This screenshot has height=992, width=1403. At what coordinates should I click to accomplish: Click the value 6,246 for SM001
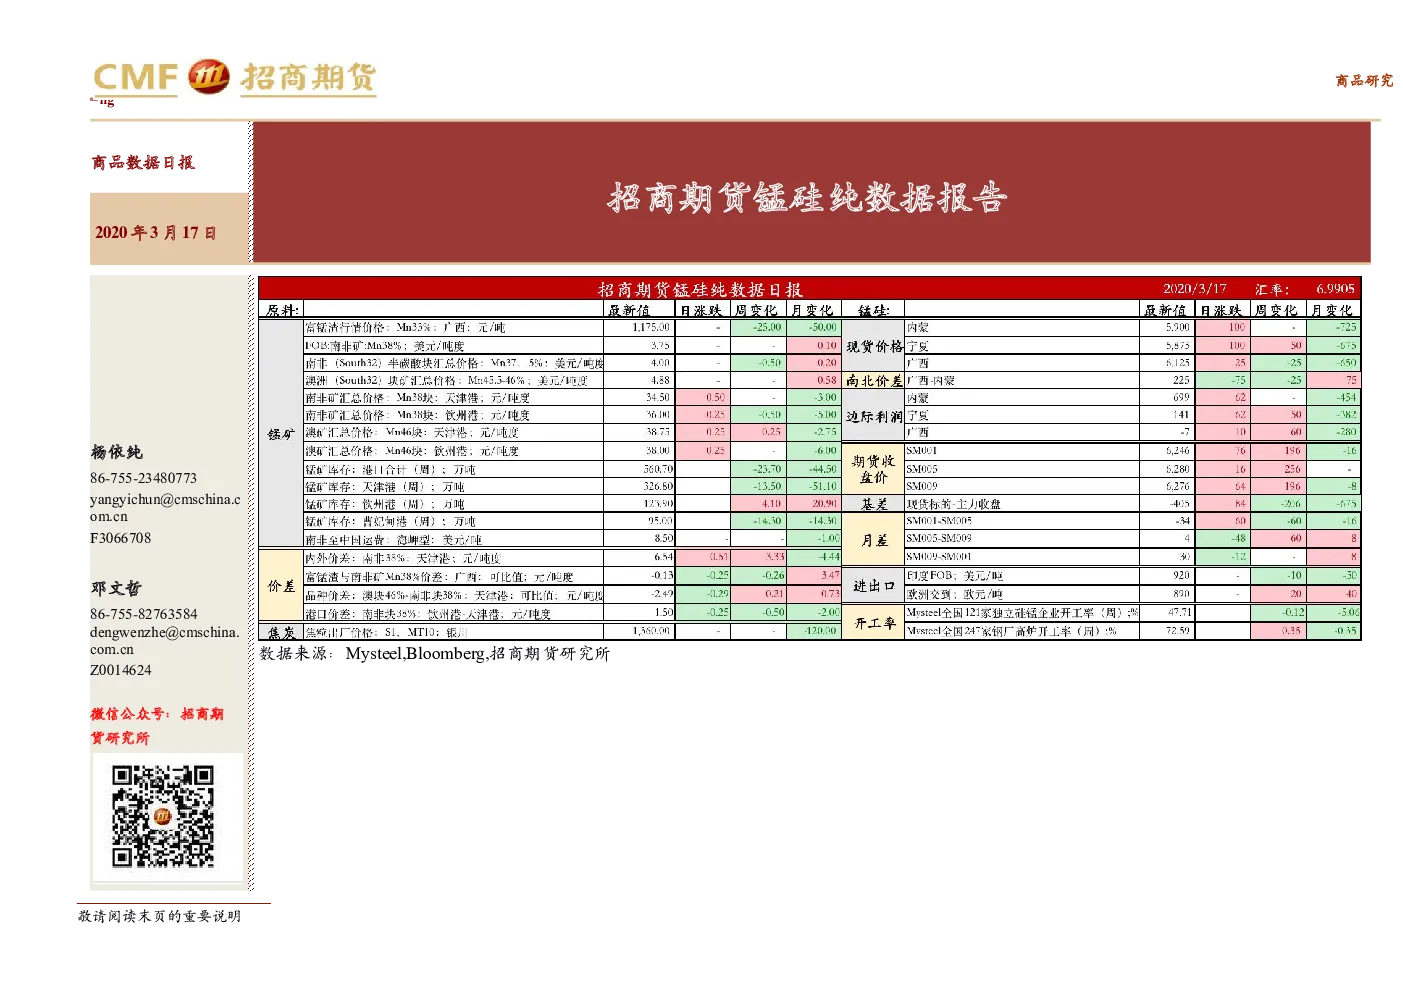coord(1178,451)
